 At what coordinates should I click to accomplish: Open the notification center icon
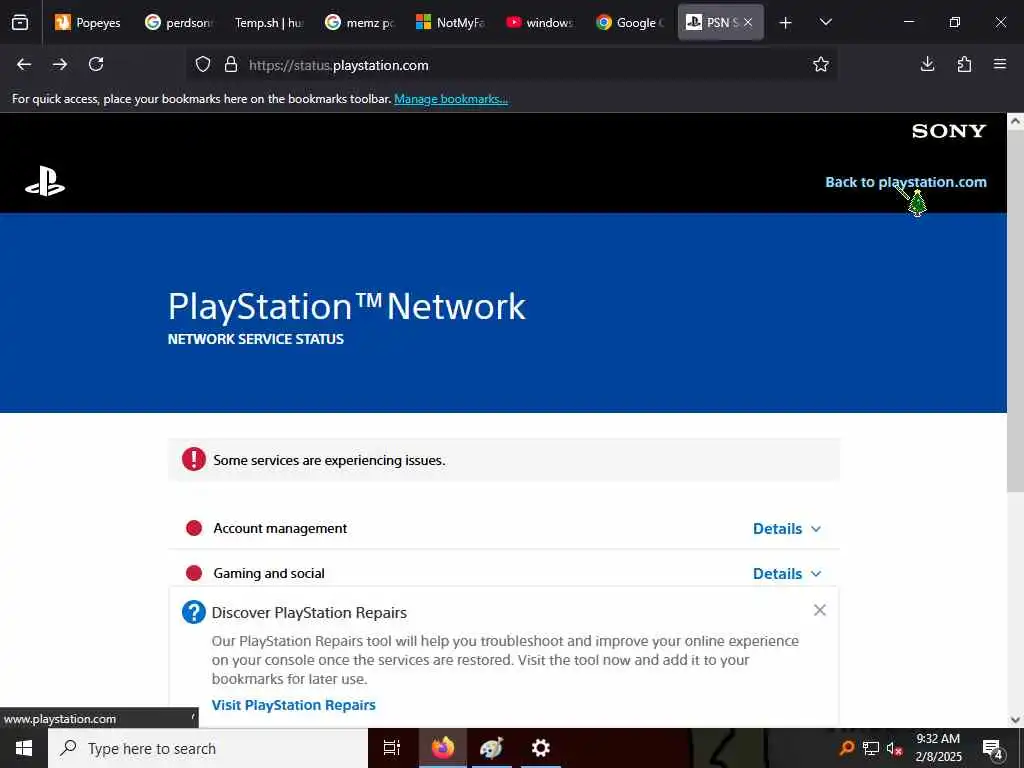point(993,749)
